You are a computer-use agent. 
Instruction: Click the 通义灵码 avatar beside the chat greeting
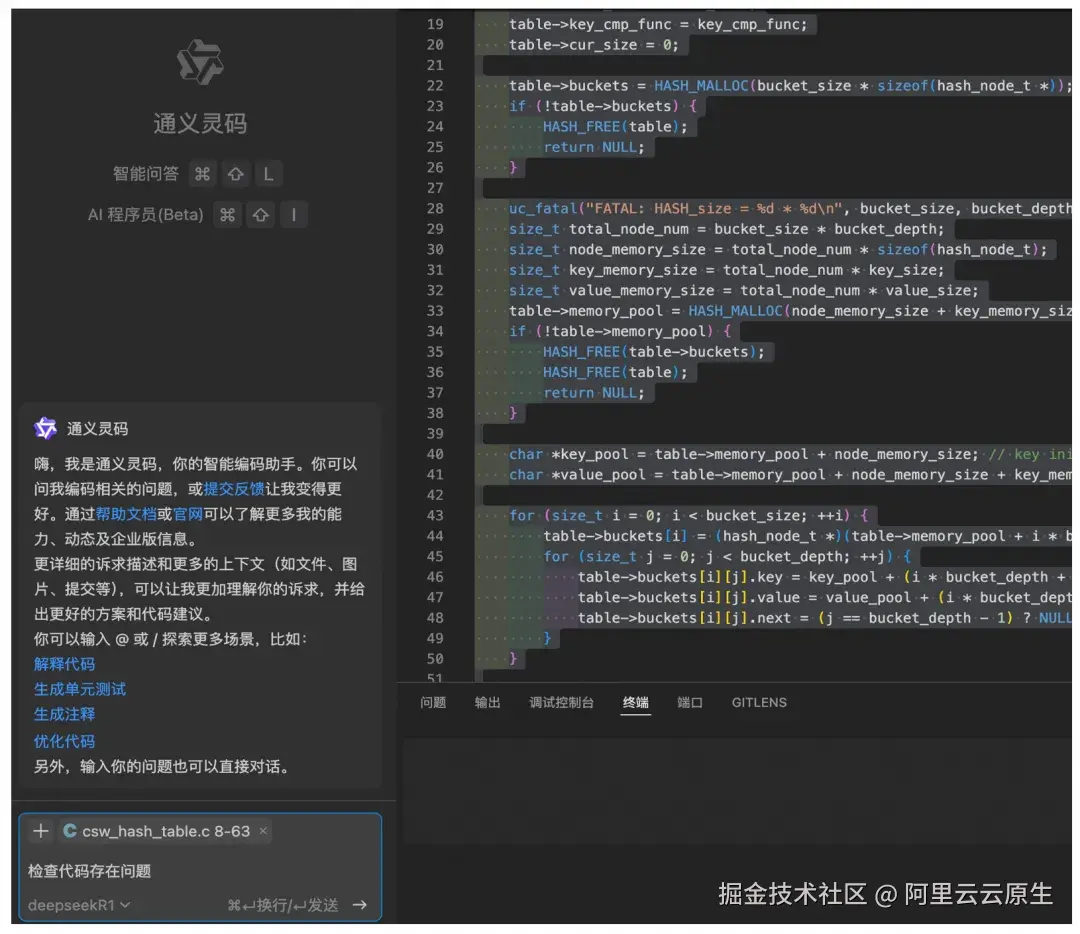(44, 428)
